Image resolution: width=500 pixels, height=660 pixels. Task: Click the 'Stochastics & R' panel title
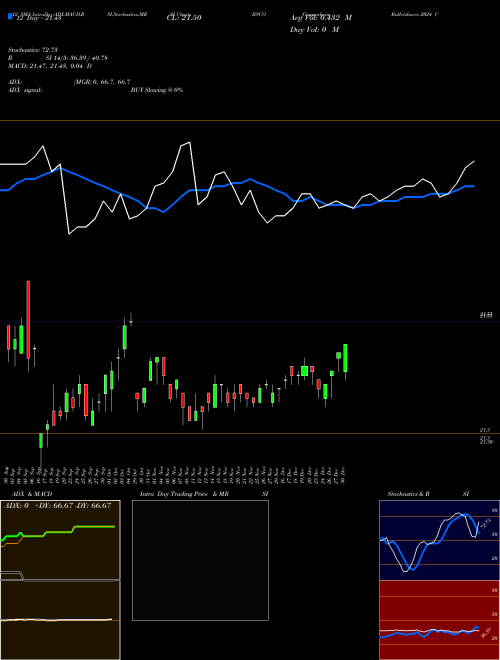[x=408, y=494]
